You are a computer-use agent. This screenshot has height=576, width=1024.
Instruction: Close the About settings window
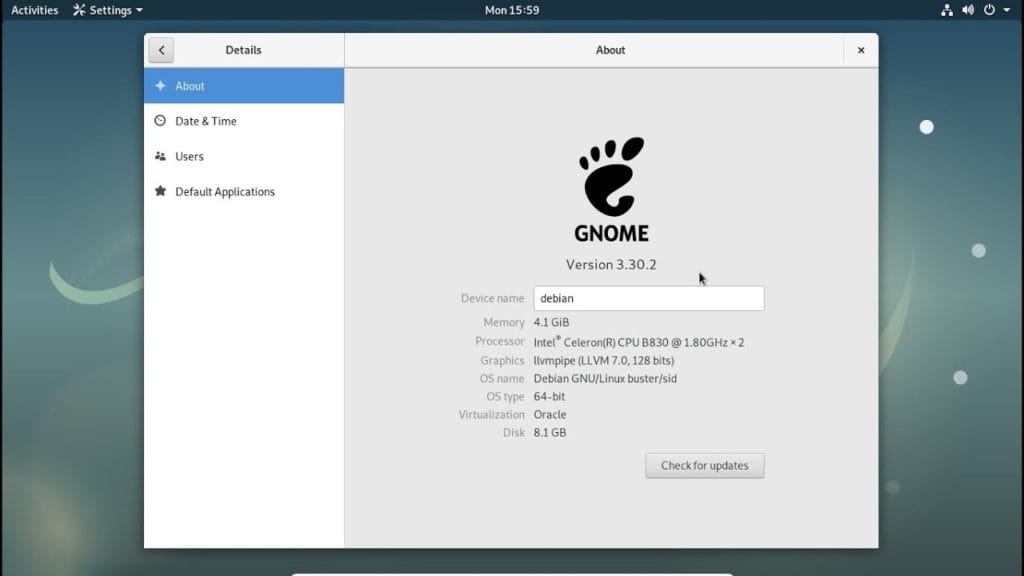861,50
